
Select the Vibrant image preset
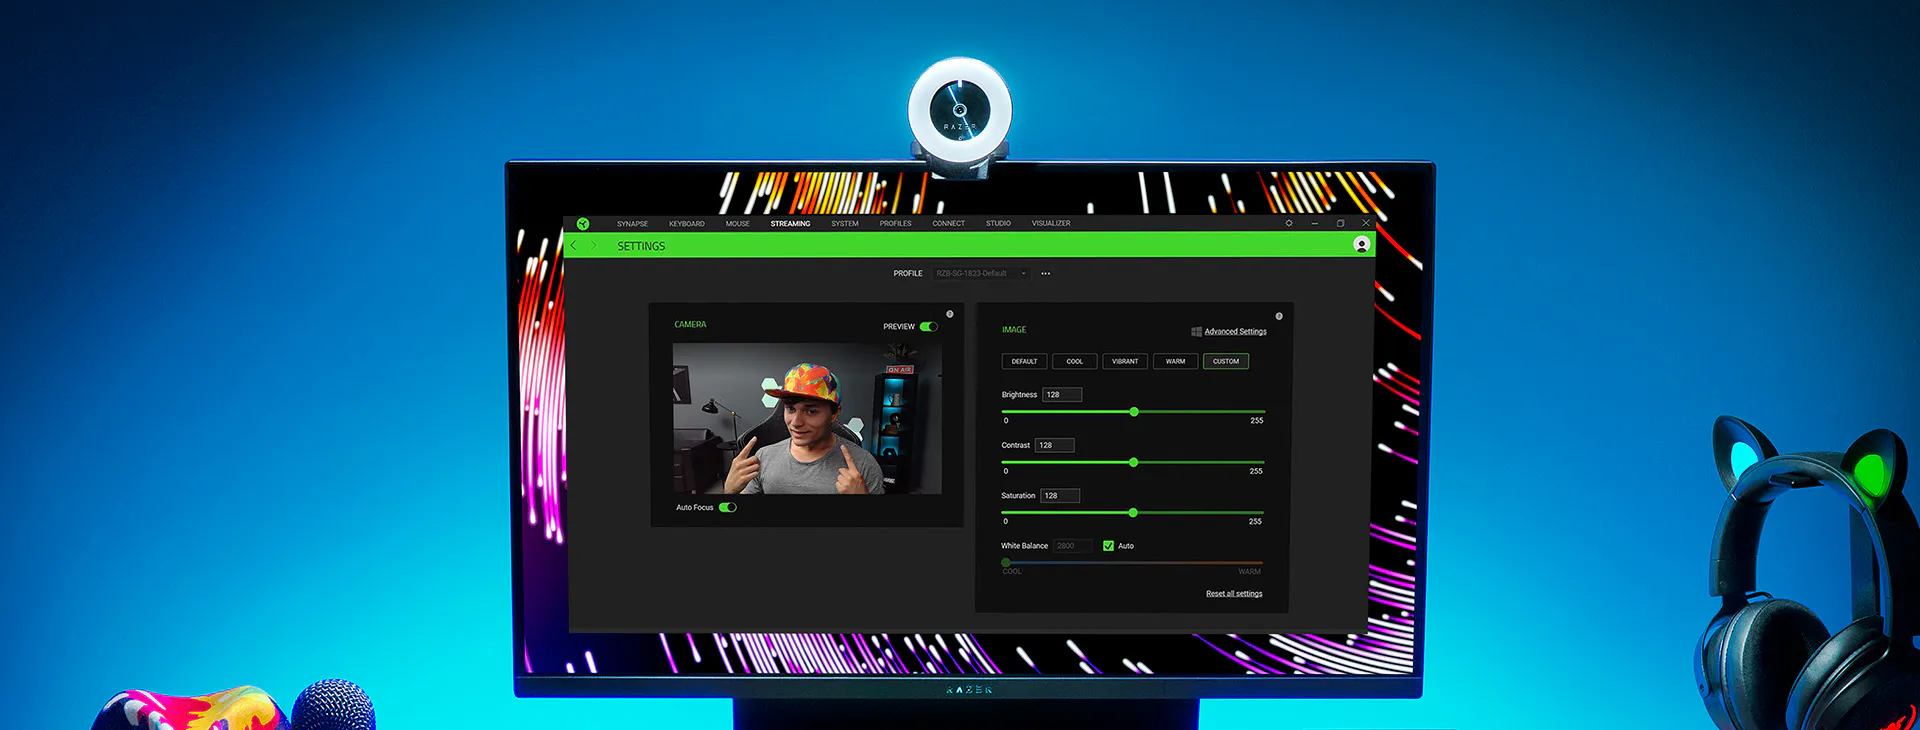tap(1125, 361)
